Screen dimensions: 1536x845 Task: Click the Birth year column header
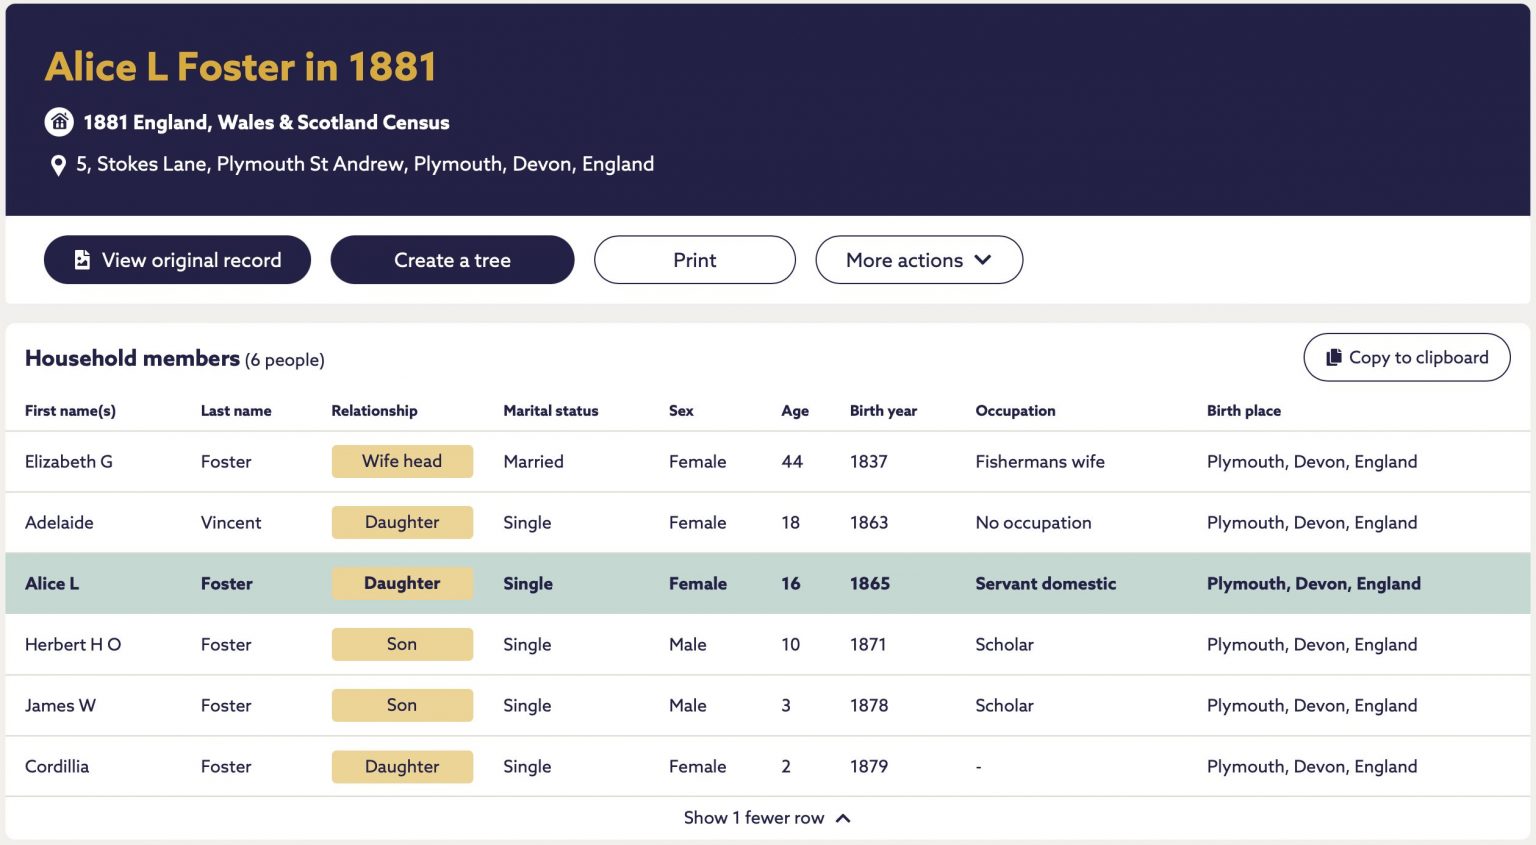coord(883,411)
